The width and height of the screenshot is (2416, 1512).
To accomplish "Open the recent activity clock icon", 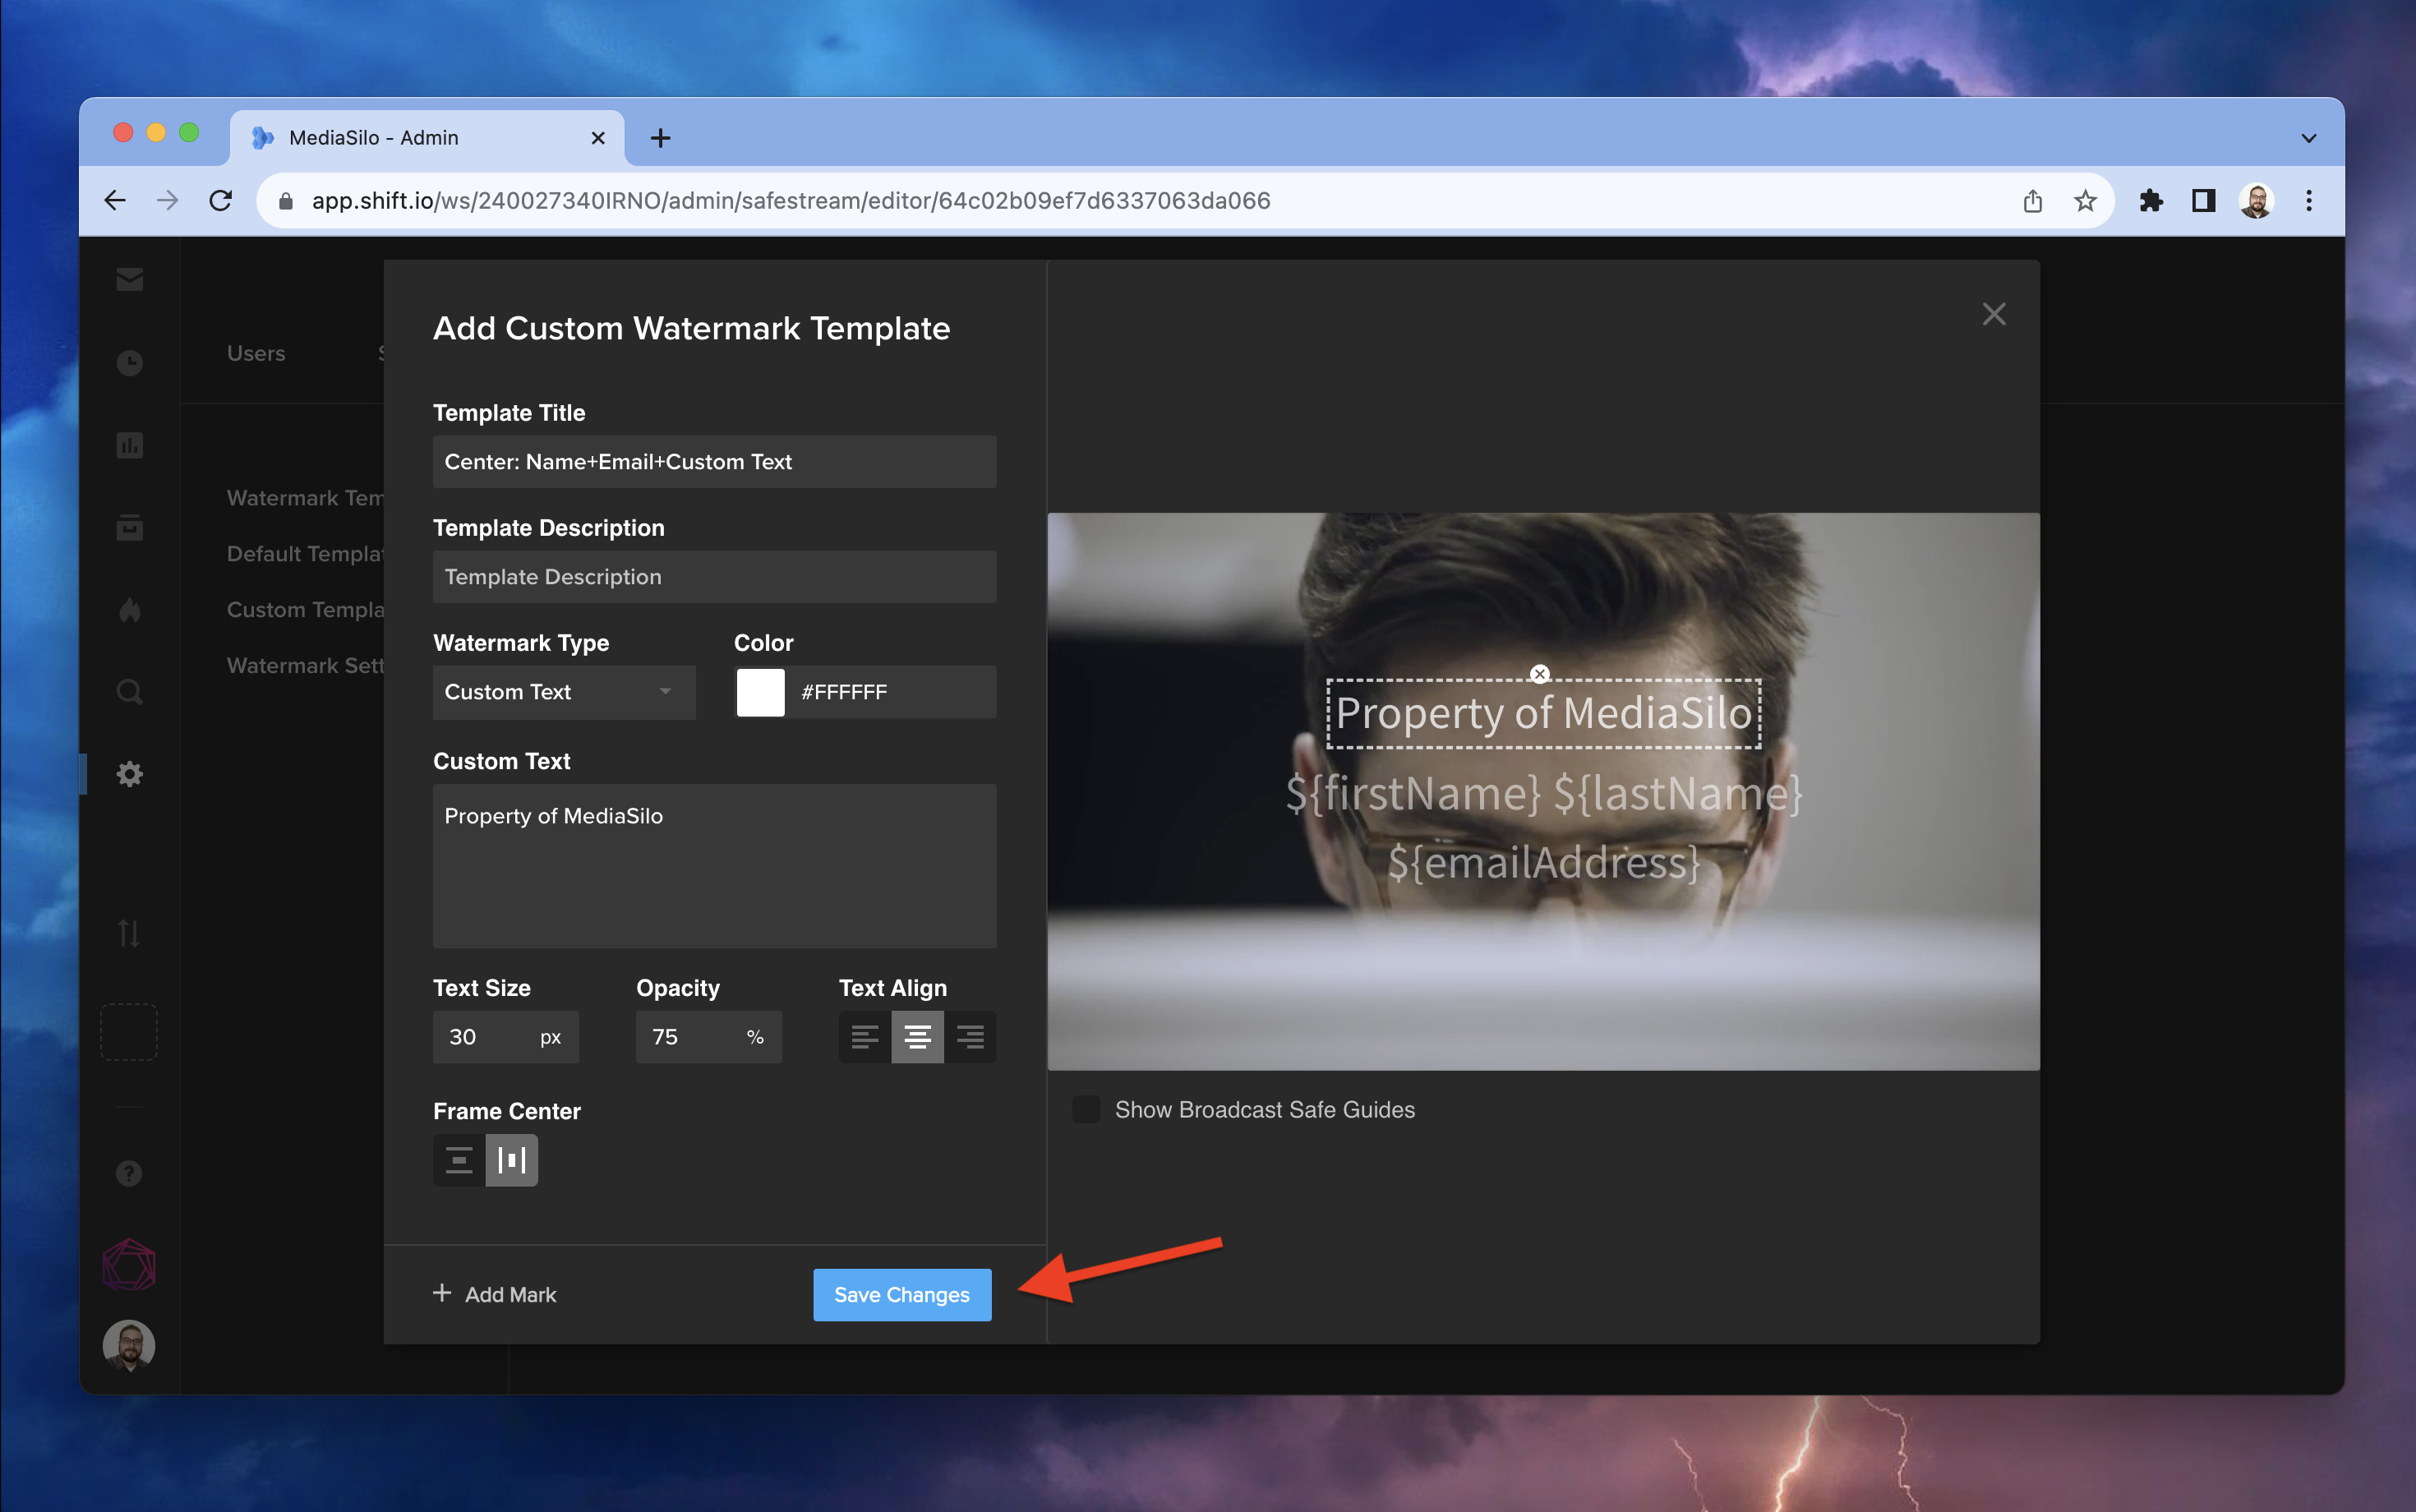I will pyautogui.click(x=129, y=362).
